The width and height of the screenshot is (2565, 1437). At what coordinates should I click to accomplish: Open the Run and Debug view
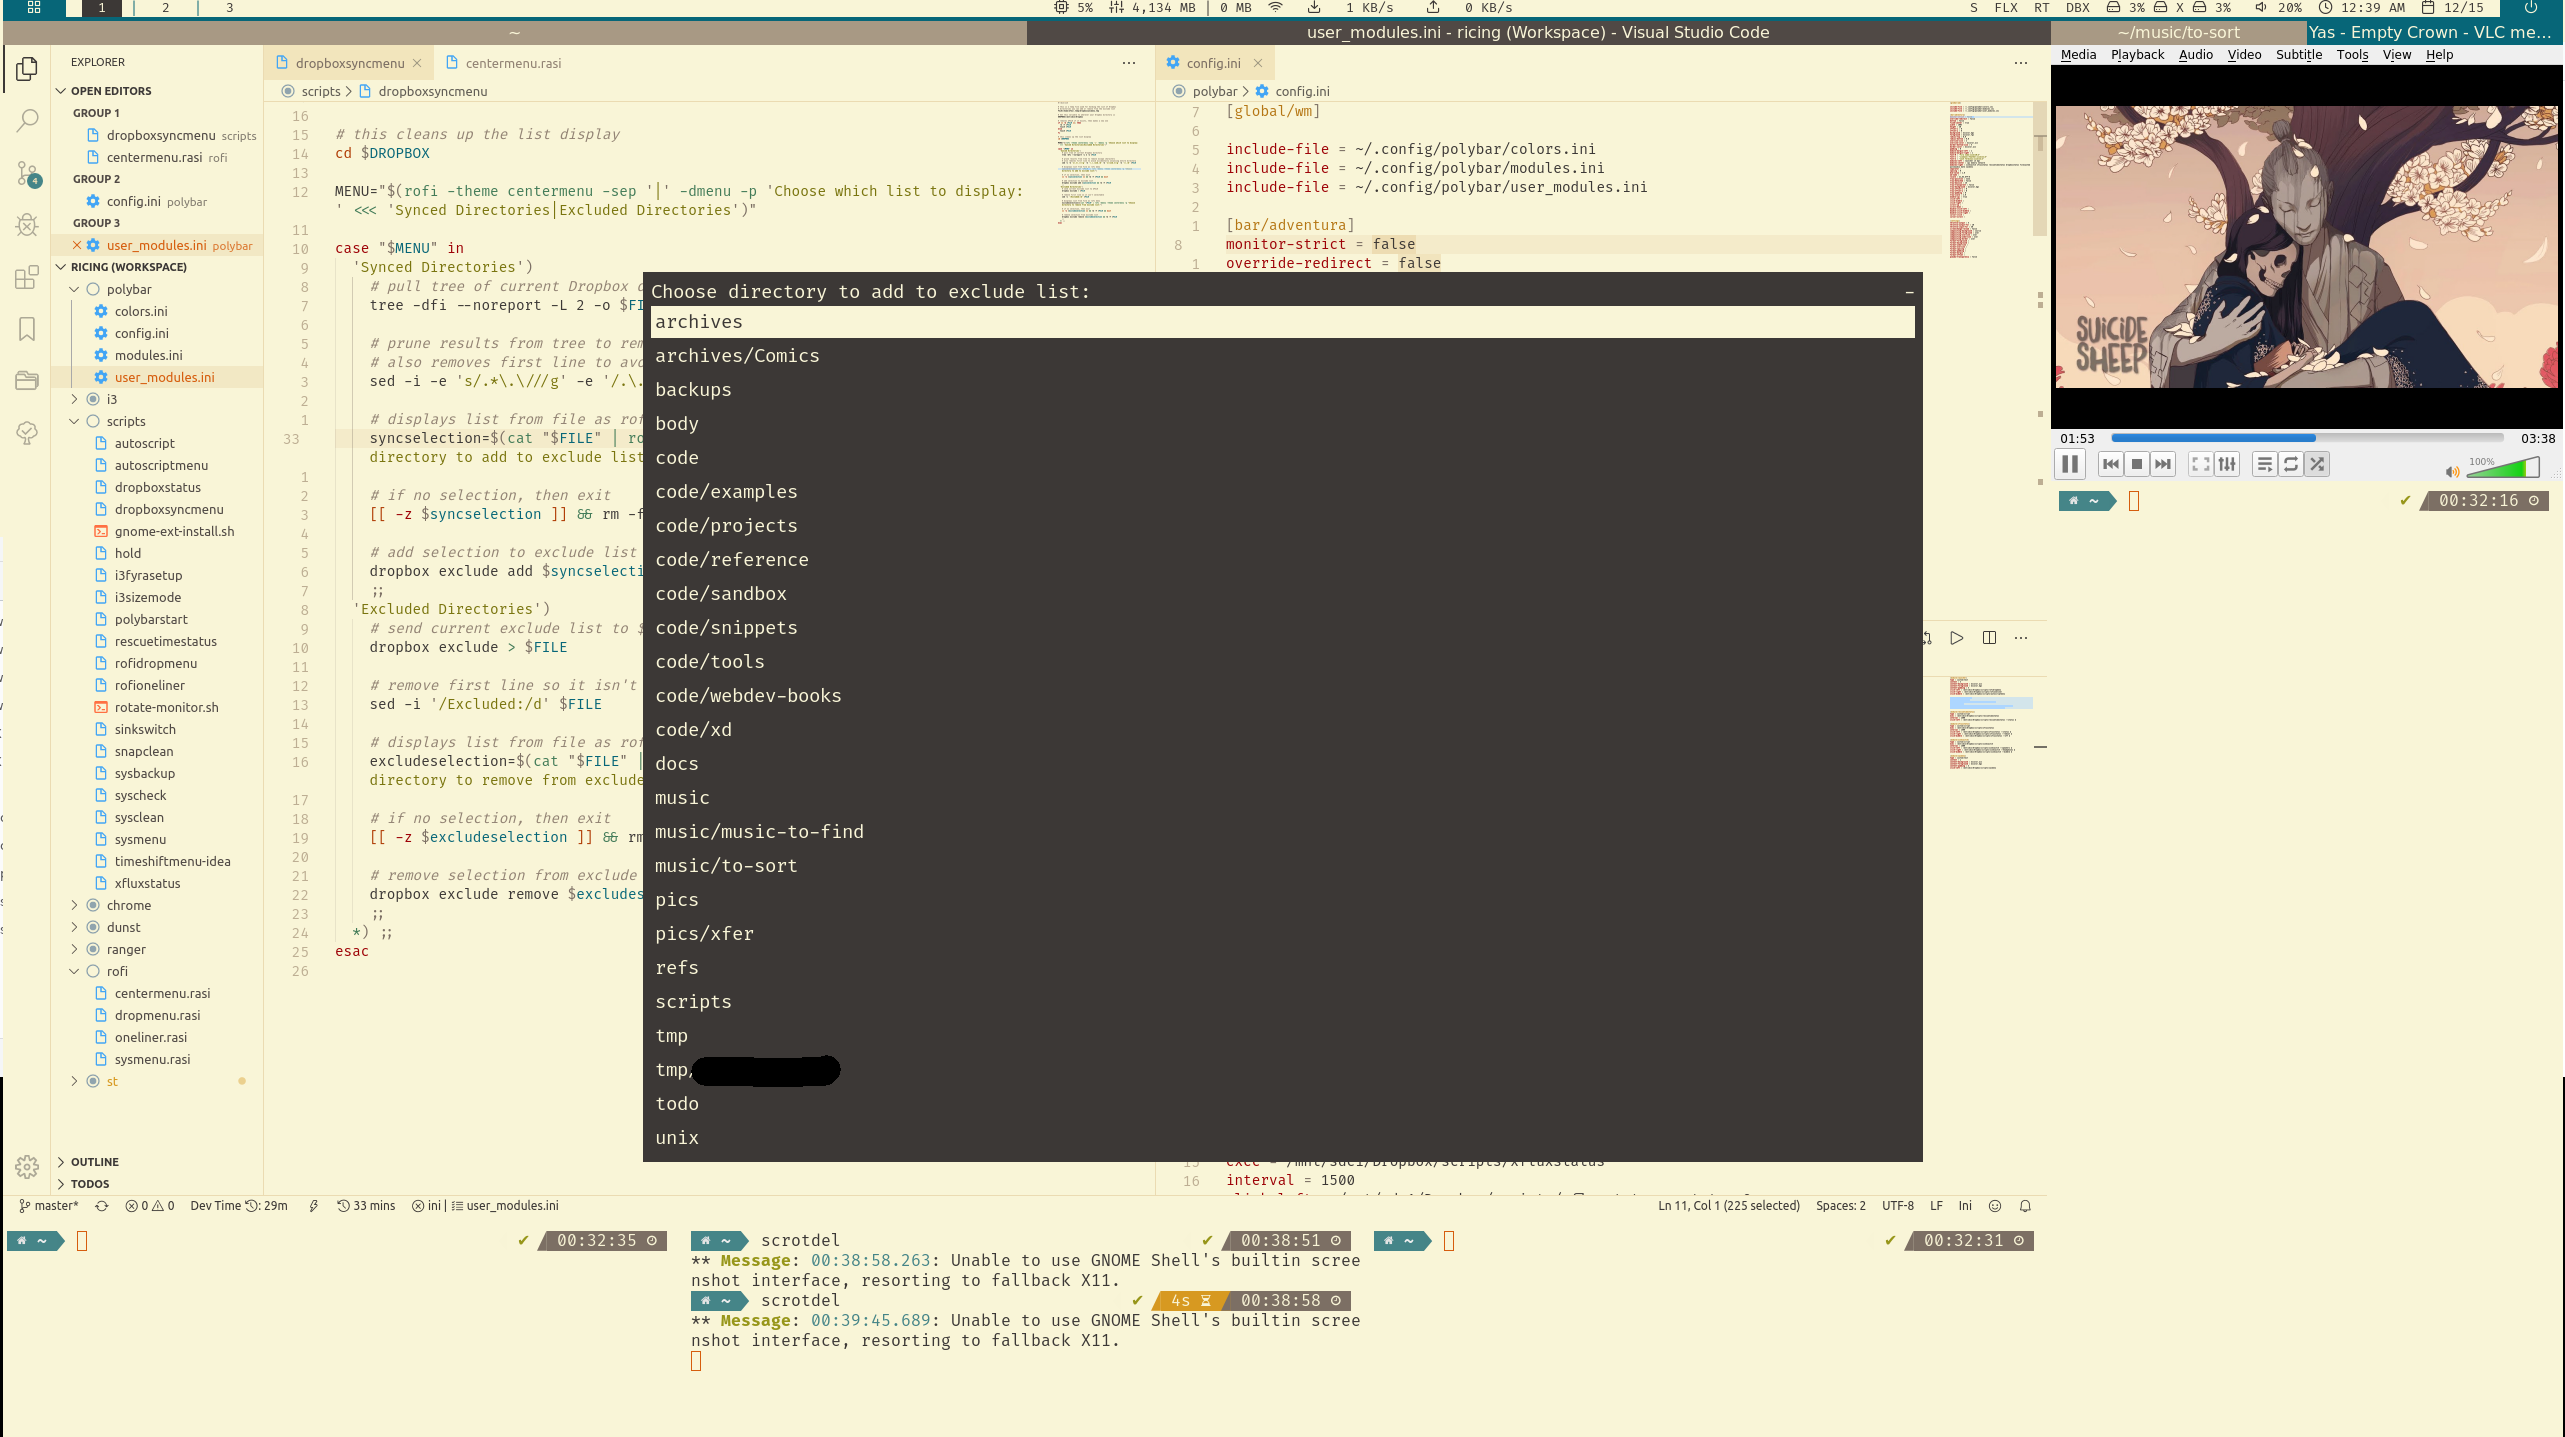tap(27, 225)
